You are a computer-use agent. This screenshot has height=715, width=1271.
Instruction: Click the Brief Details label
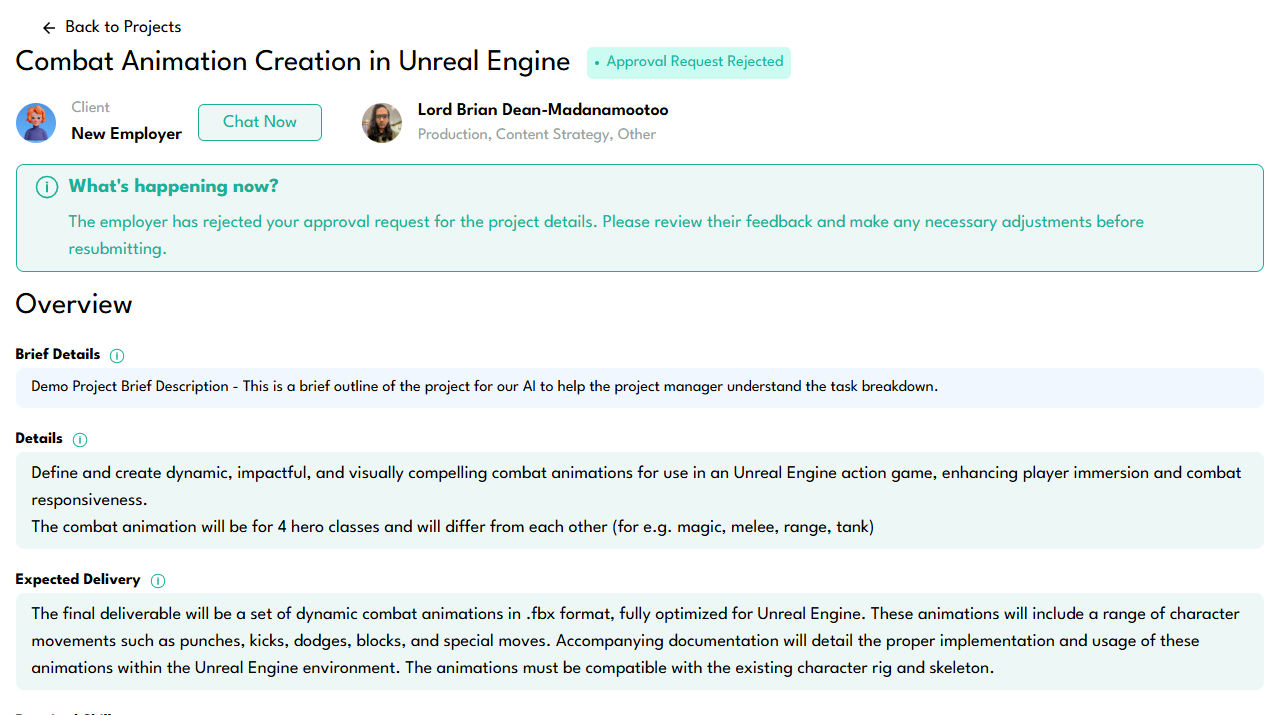(58, 354)
